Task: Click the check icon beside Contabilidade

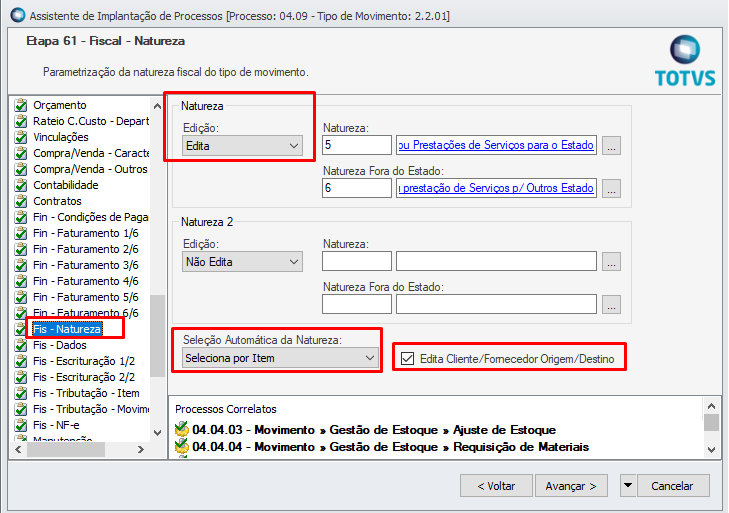Action: [20, 185]
